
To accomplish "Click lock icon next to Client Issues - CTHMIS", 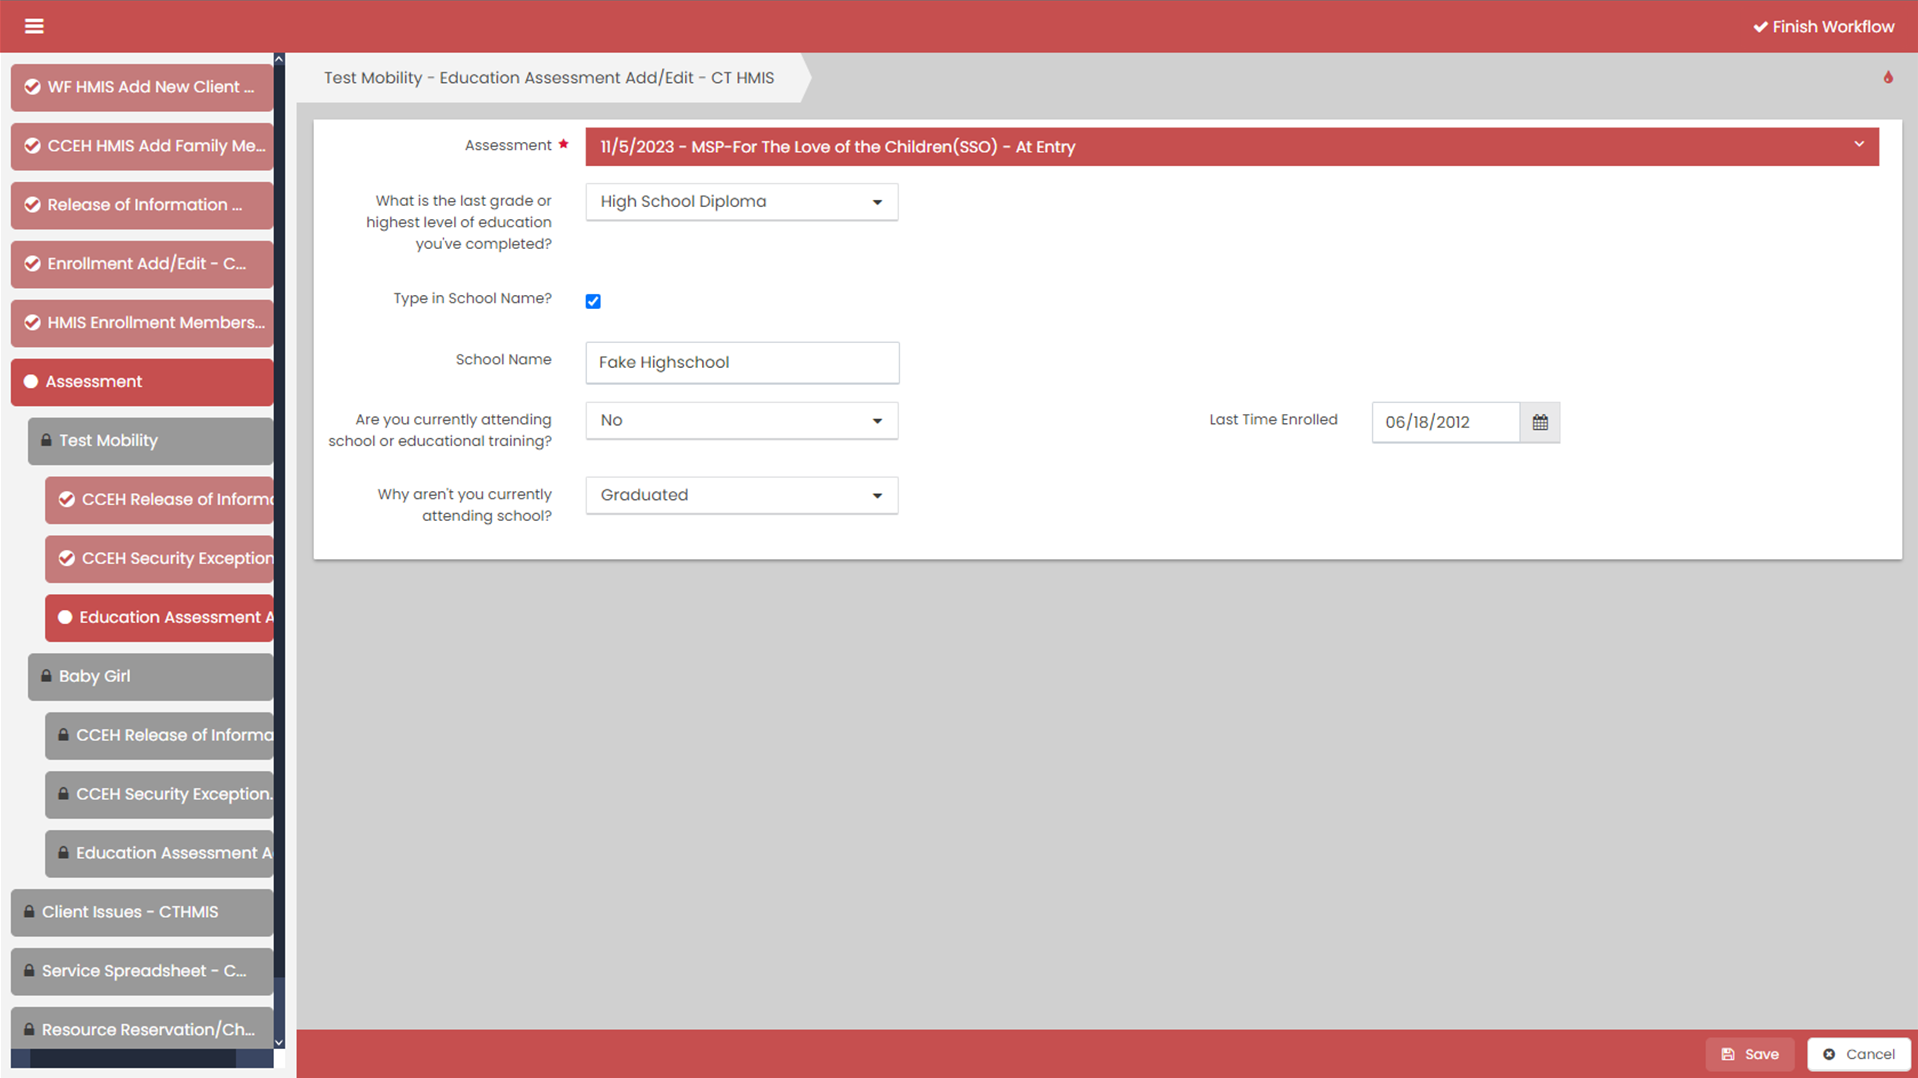I will 29,912.
